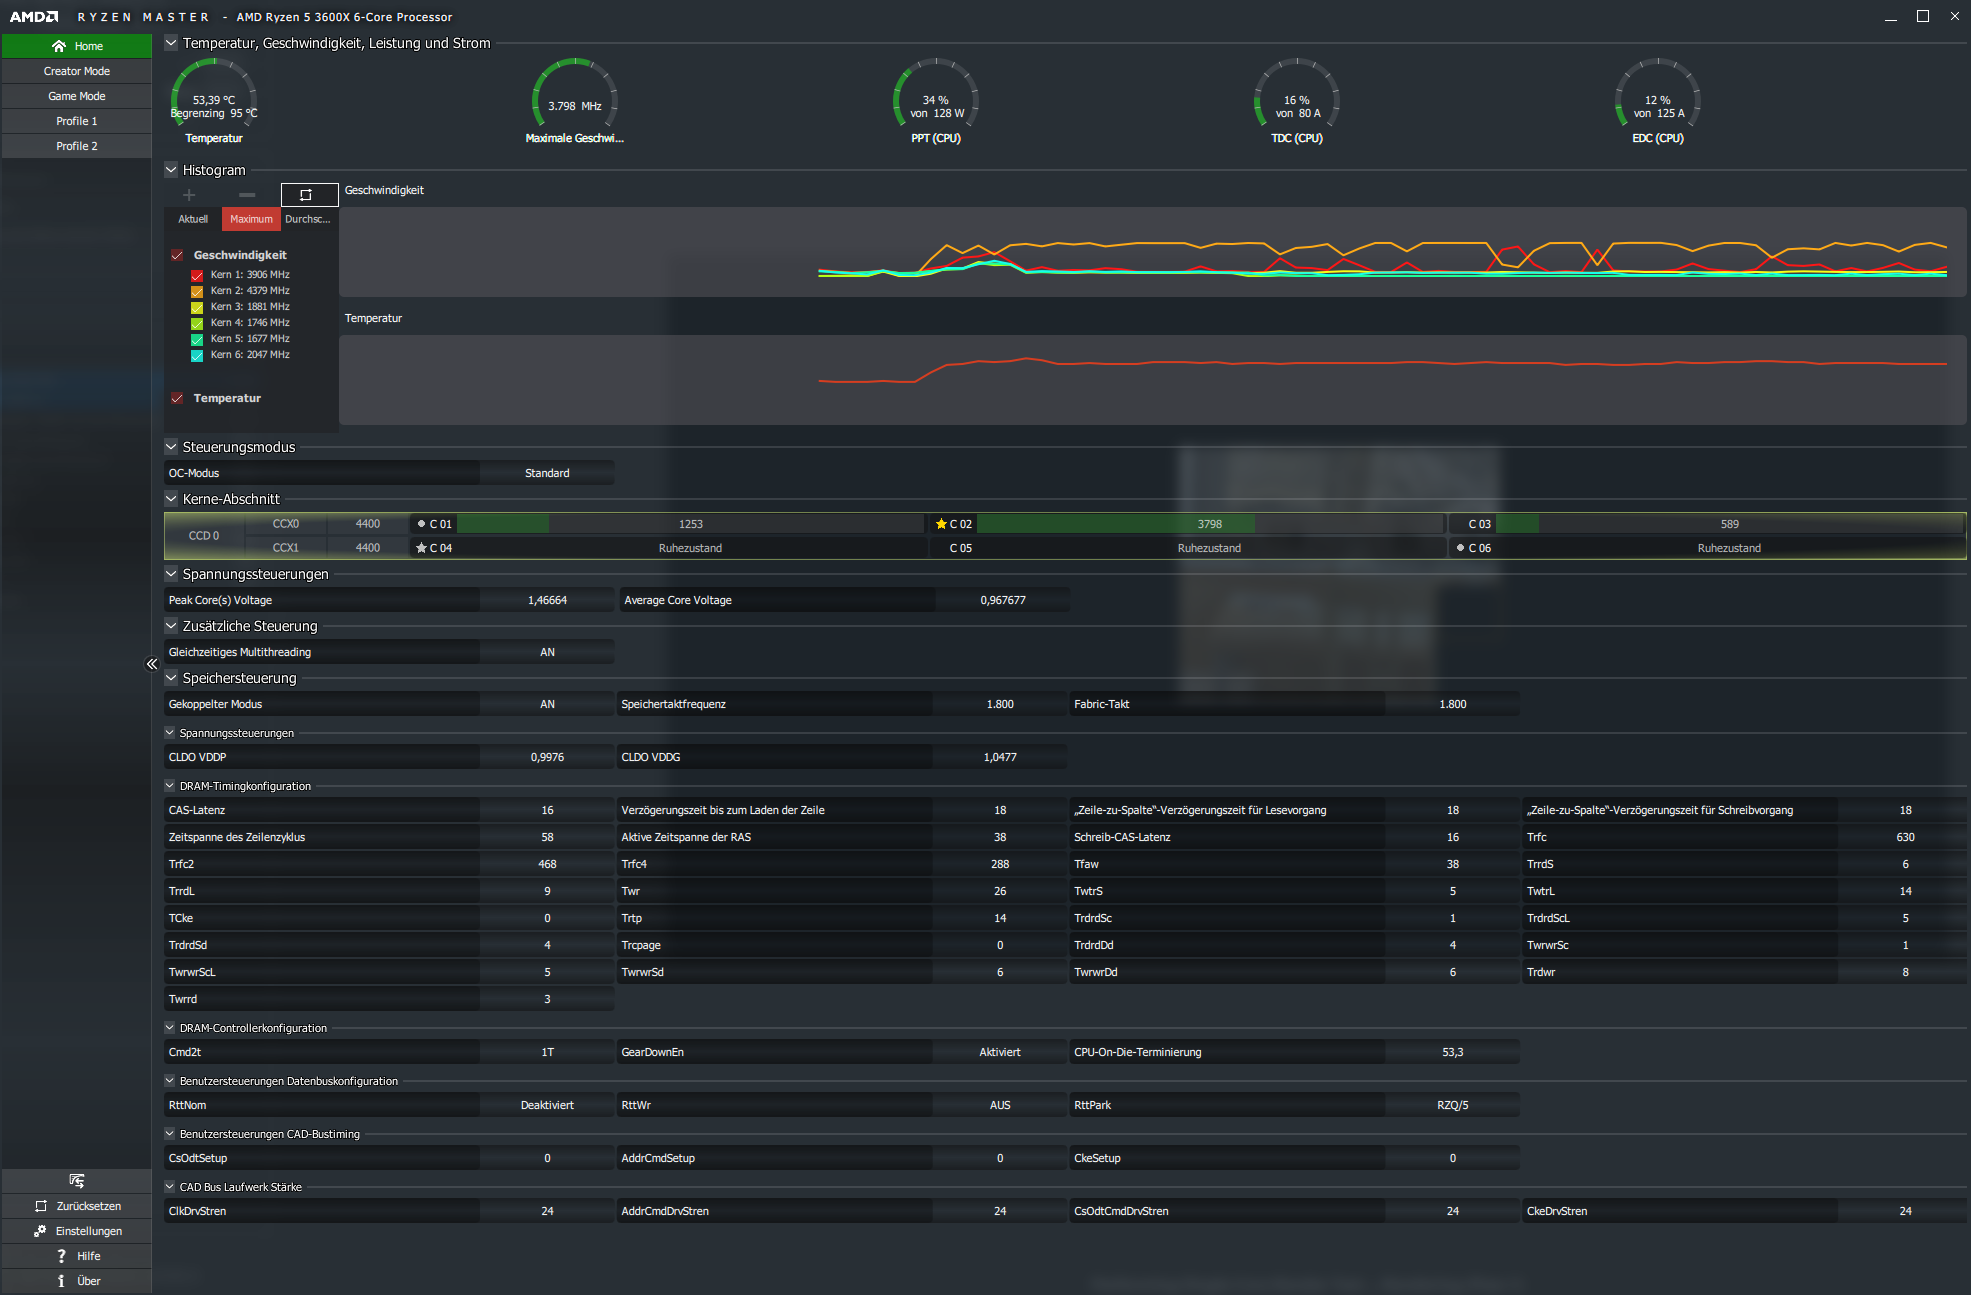Click the Hilfe question mark icon
Viewport: 1971px width, 1295px height.
click(x=61, y=1256)
